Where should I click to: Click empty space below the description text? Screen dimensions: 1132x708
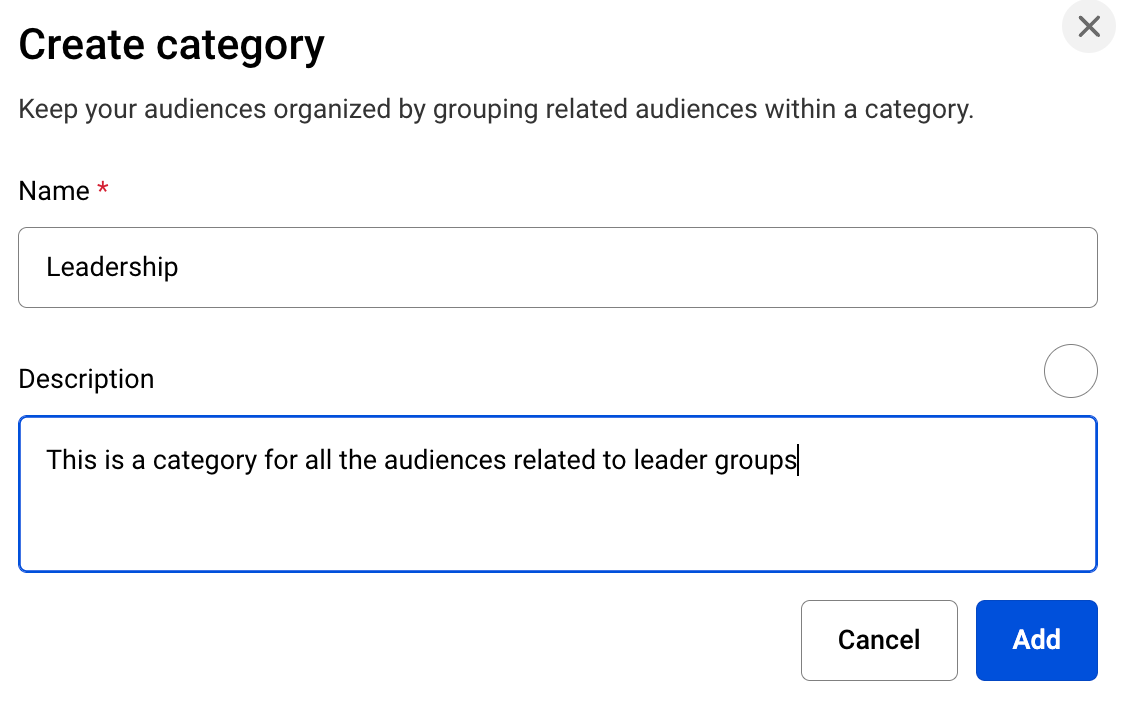pyautogui.click(x=557, y=530)
